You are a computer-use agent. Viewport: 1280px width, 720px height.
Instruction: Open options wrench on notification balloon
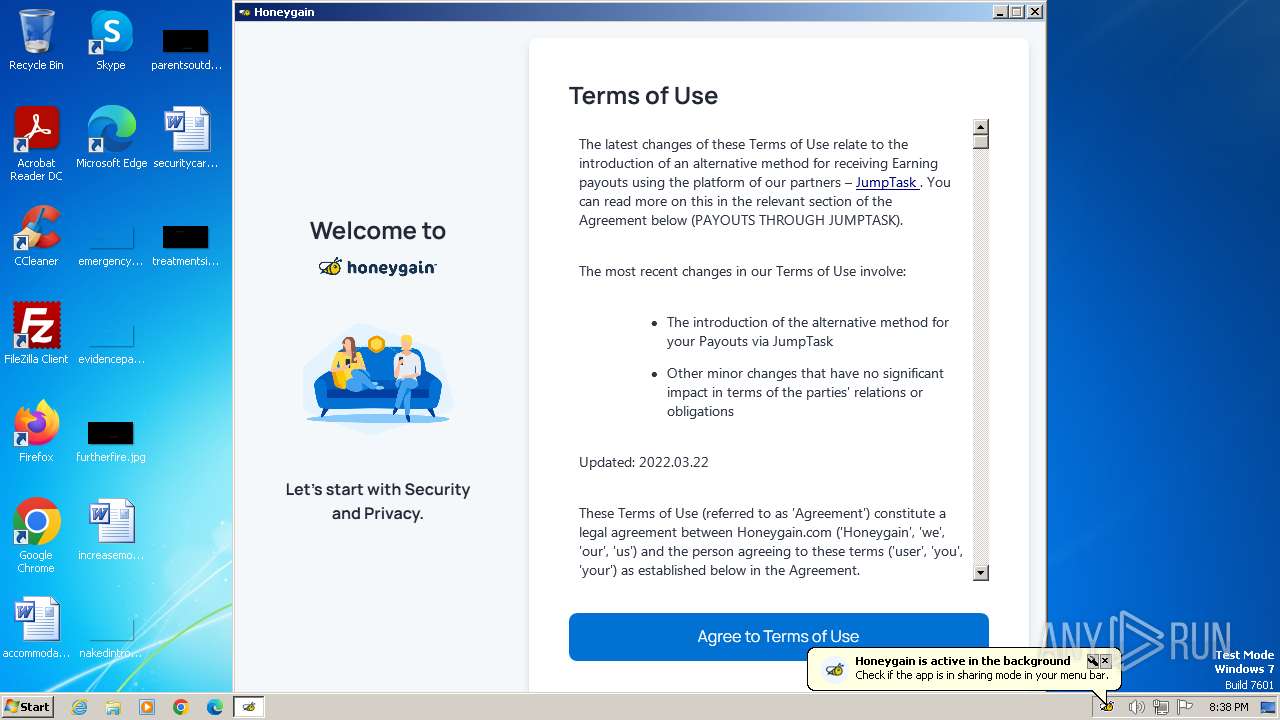click(x=1093, y=661)
